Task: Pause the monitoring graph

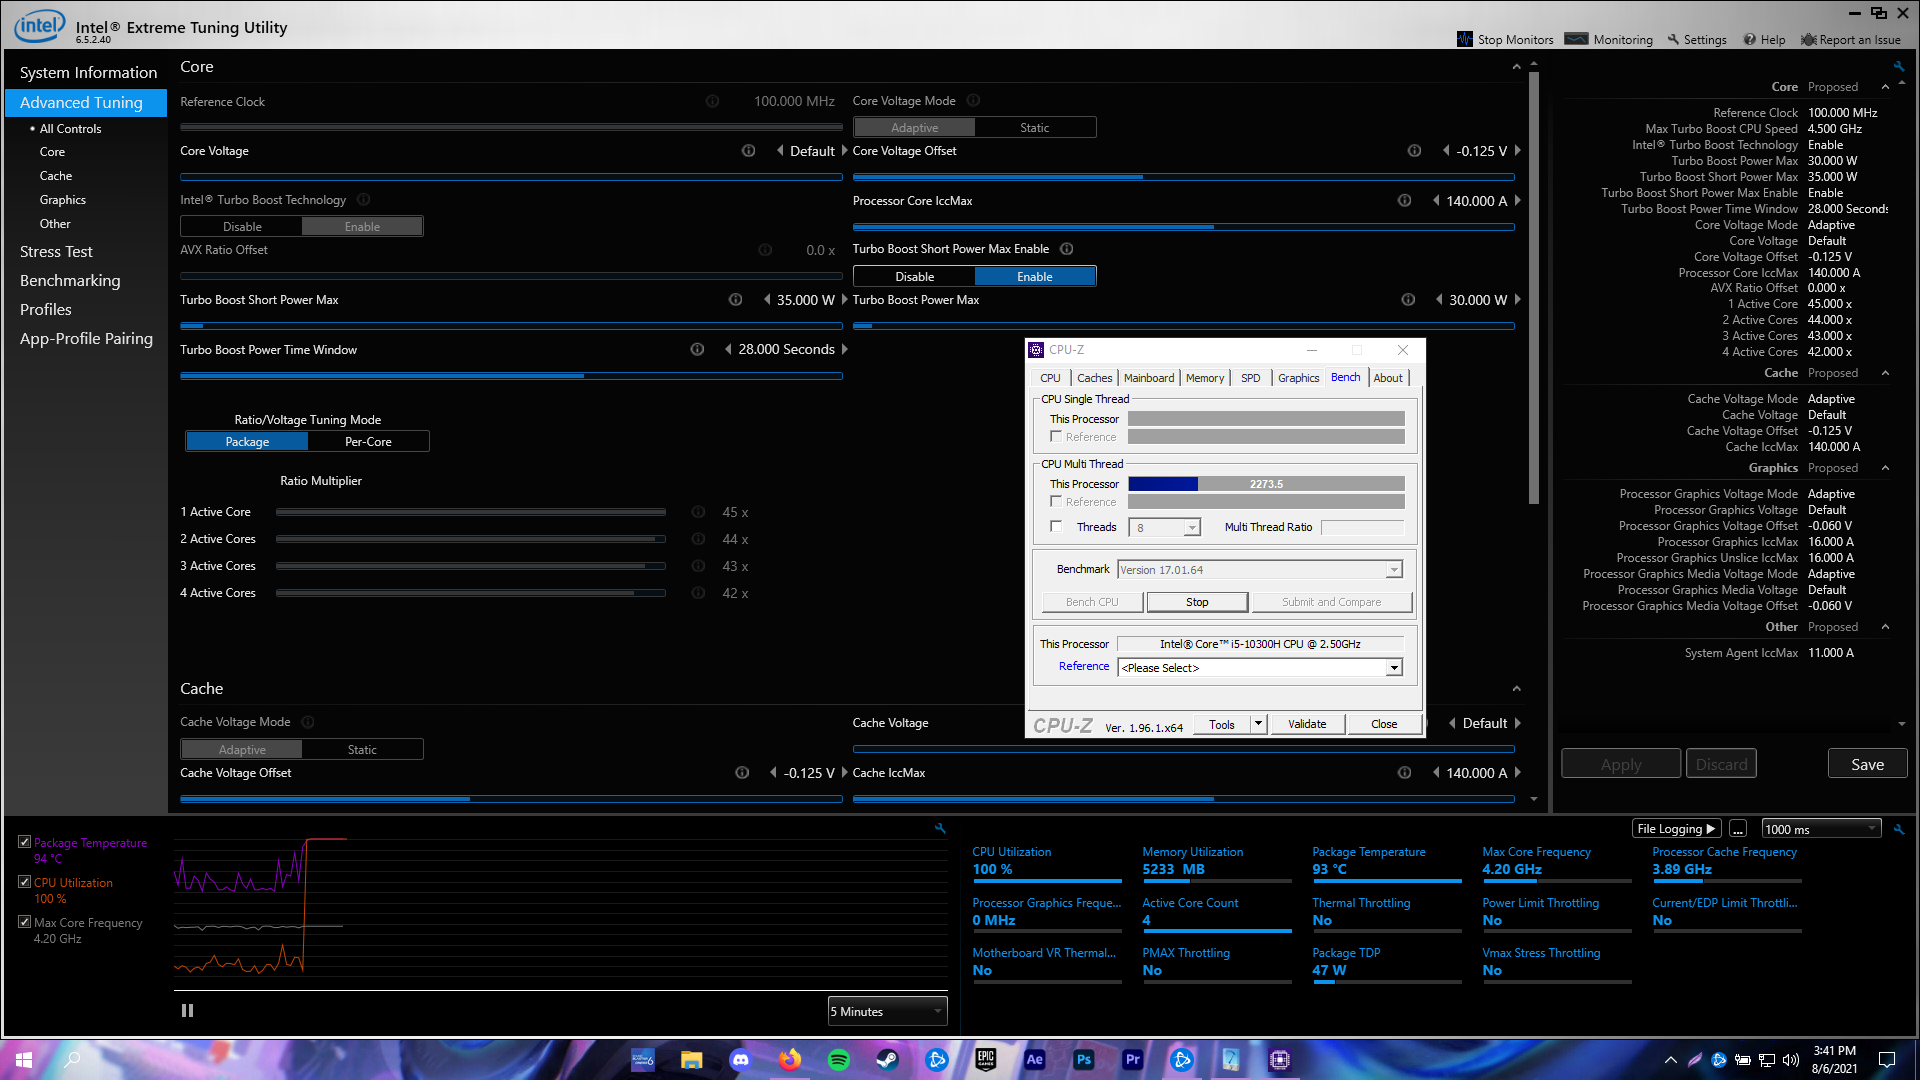Action: pyautogui.click(x=187, y=1011)
